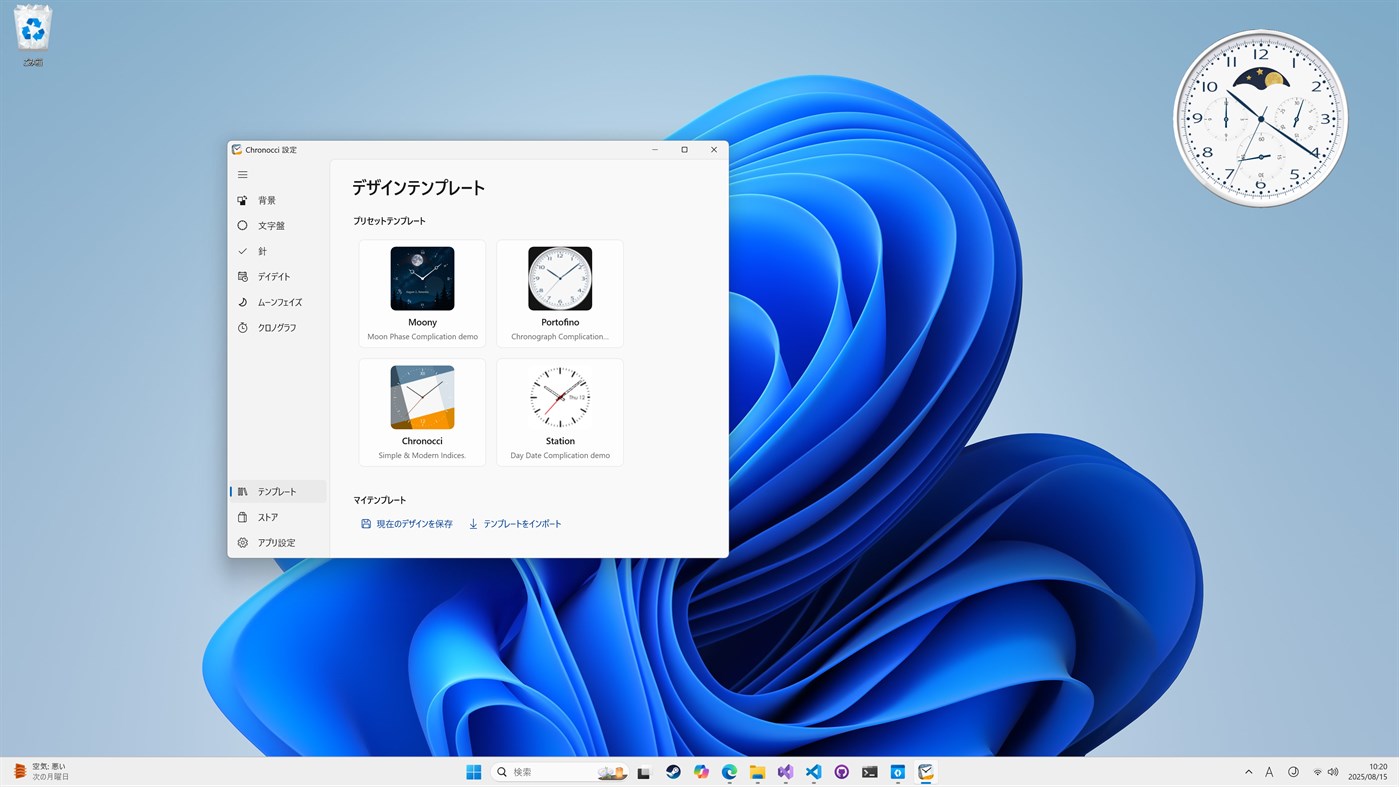Toggle the hamburger navigation menu in Chronocci
The width and height of the screenshot is (1399, 787).
click(x=242, y=175)
